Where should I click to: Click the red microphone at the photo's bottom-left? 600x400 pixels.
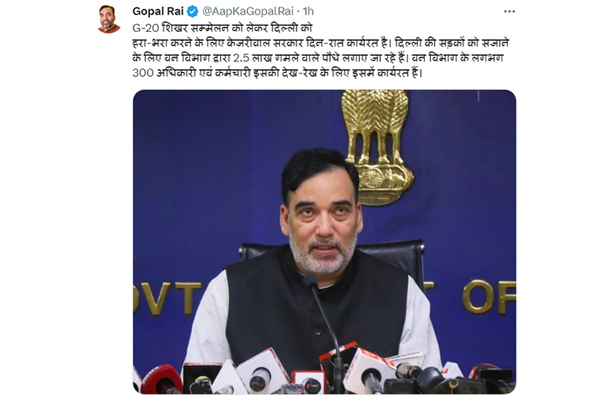161,379
